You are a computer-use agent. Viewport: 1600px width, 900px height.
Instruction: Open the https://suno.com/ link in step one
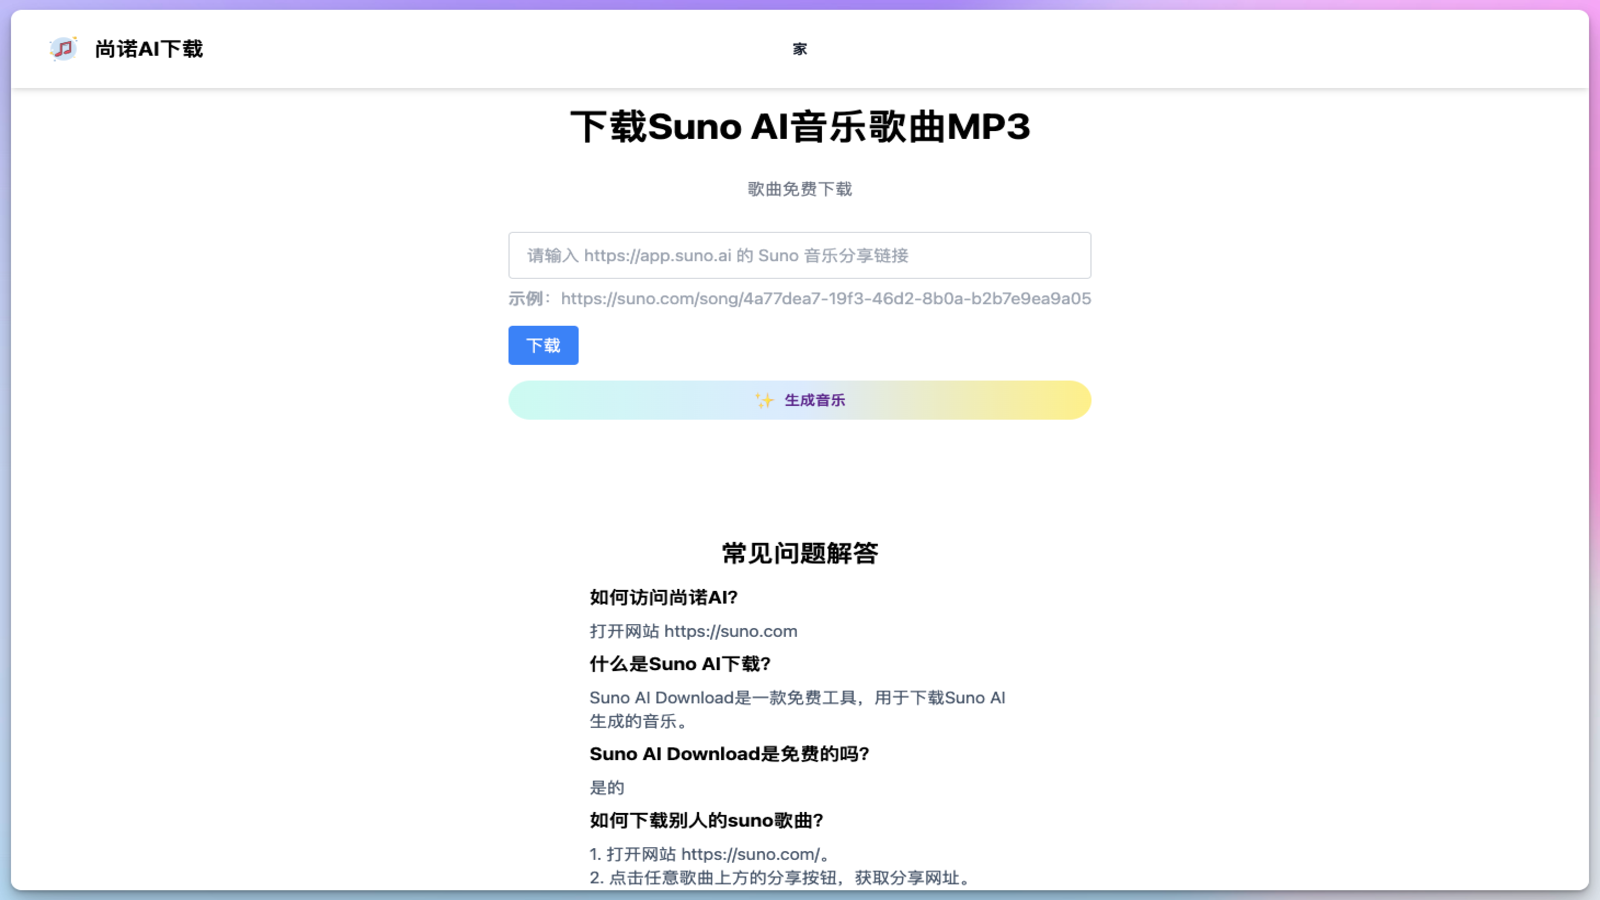(x=750, y=854)
